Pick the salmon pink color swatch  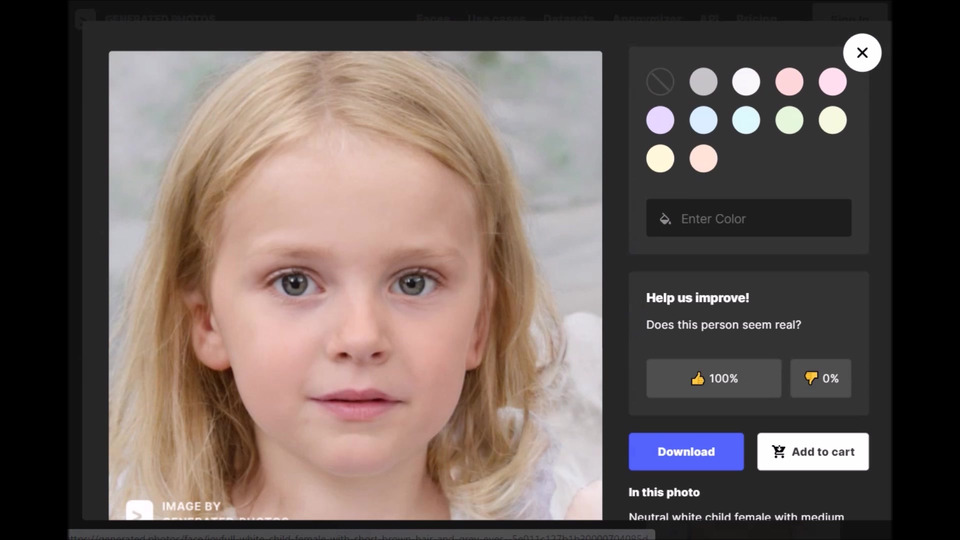coord(789,81)
